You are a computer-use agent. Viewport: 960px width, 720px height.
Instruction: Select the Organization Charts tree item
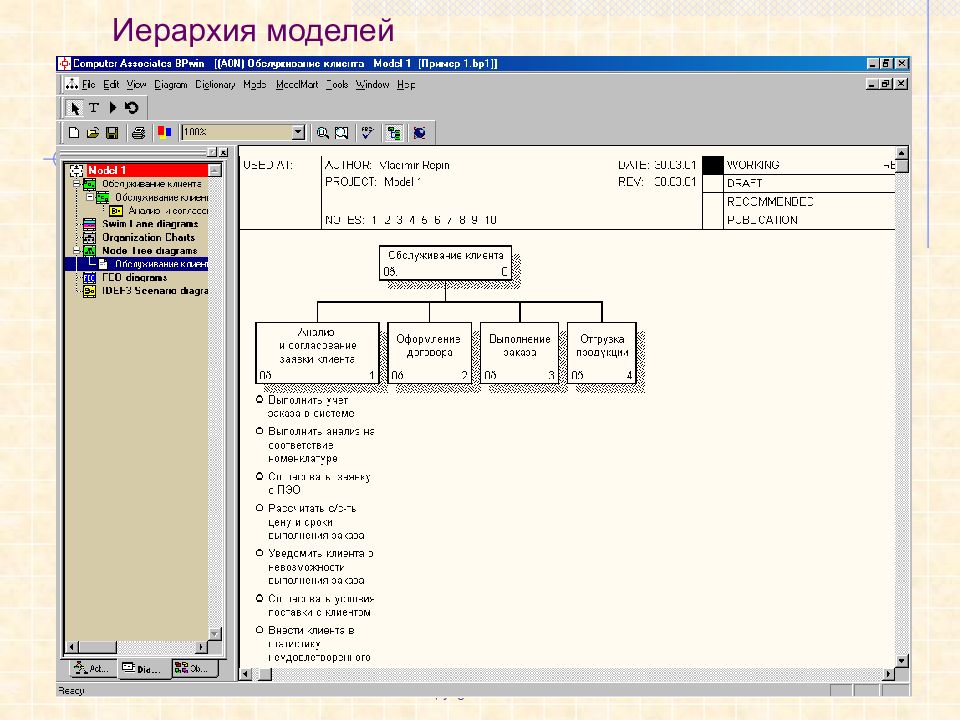pos(148,238)
